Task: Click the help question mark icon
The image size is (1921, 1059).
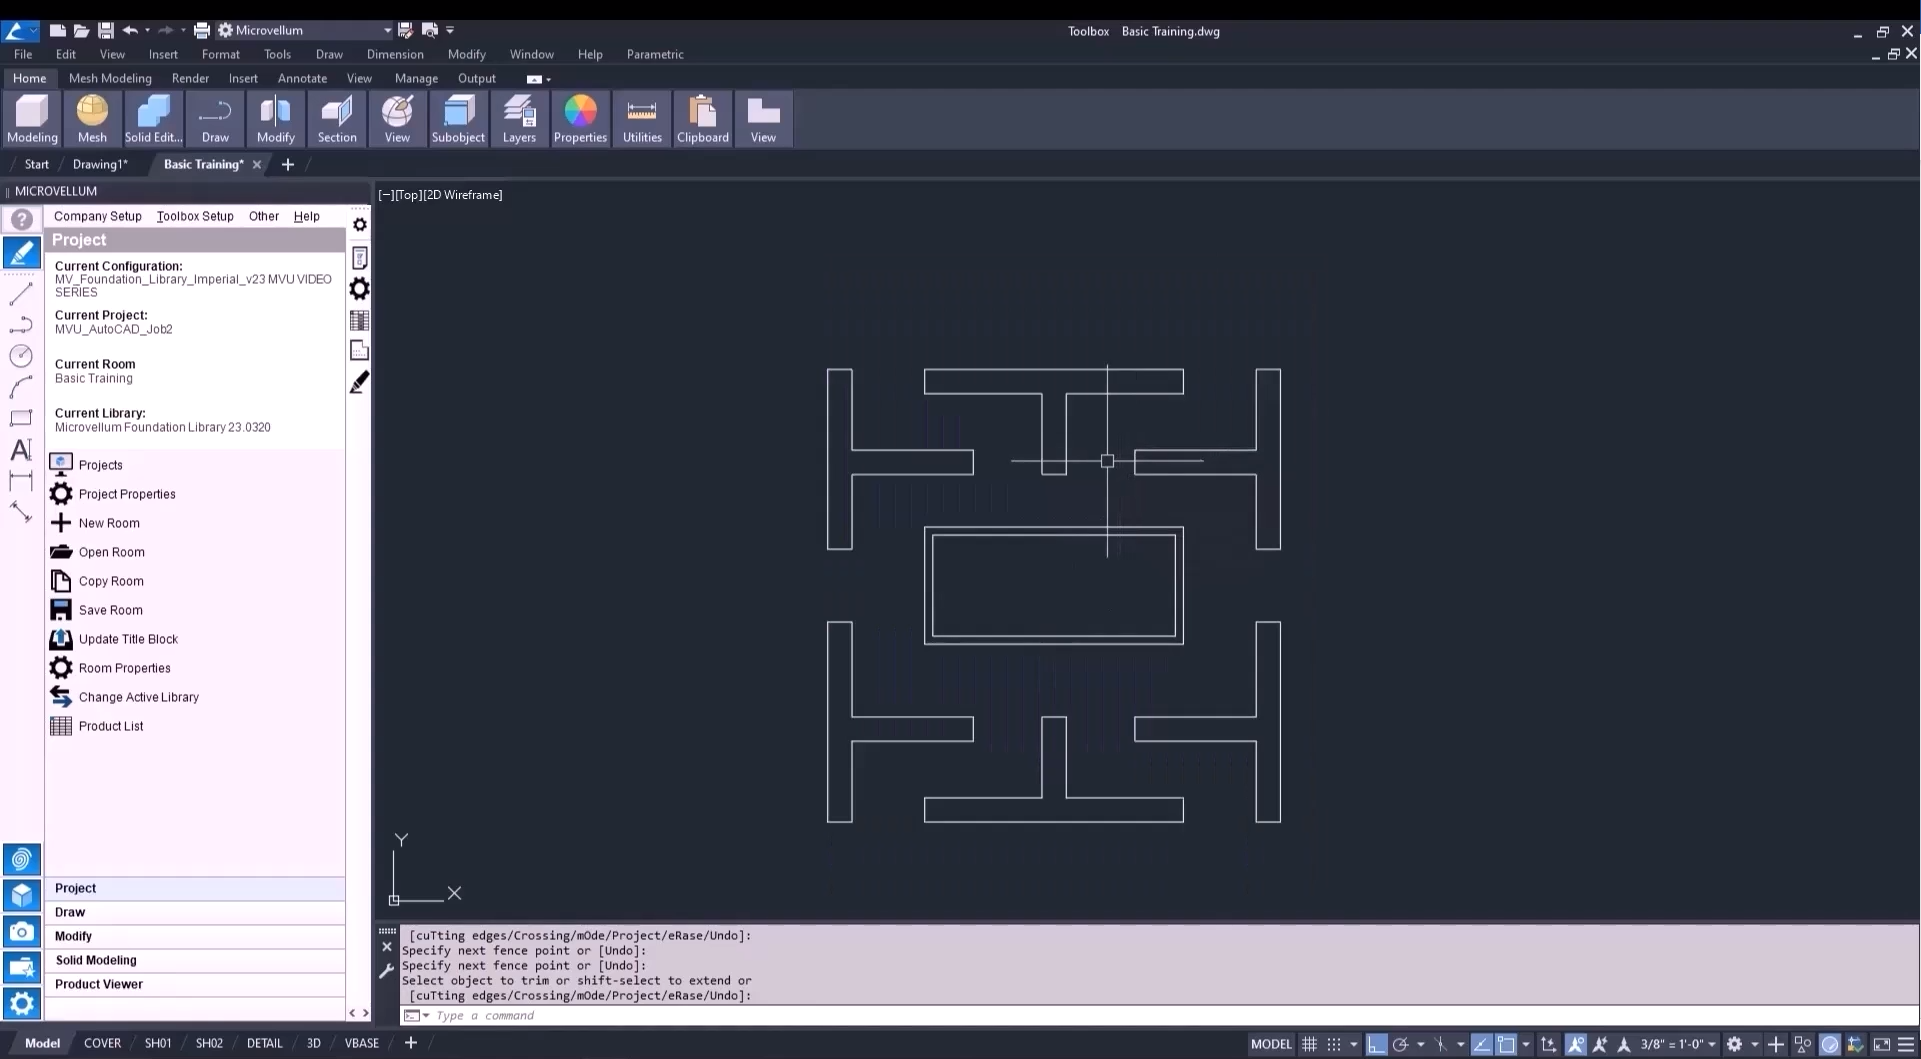Action: pyautogui.click(x=21, y=220)
